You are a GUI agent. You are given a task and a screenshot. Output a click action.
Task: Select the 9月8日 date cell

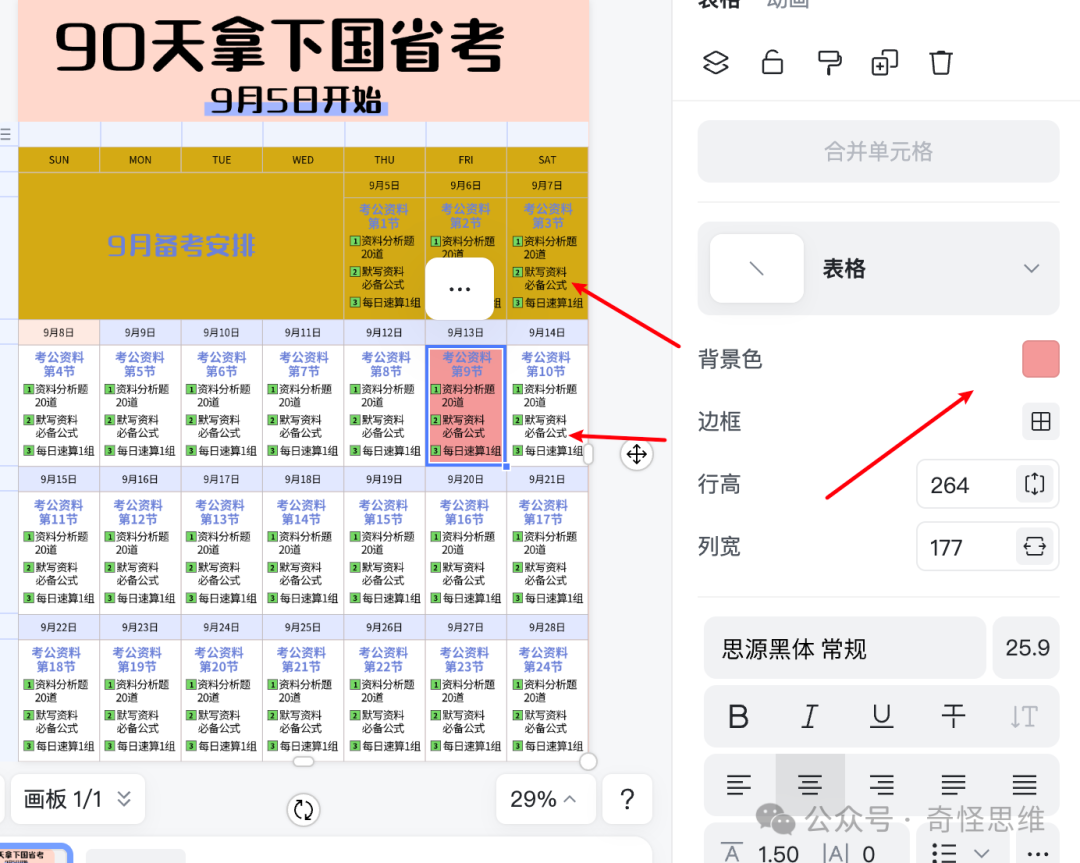click(x=59, y=333)
